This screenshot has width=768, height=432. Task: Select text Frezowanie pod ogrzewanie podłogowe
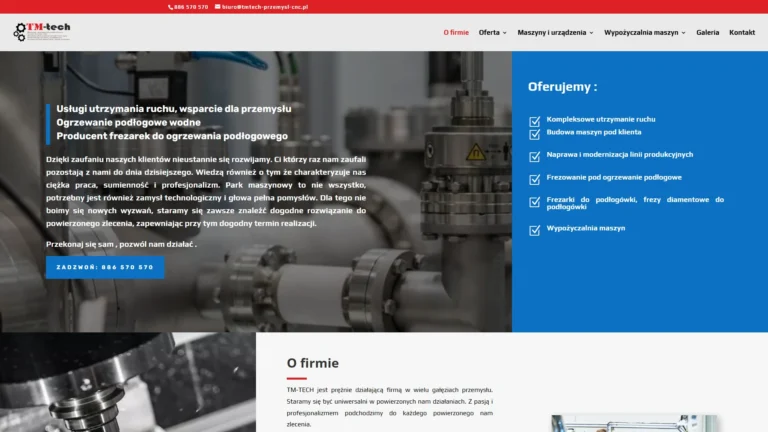point(614,177)
